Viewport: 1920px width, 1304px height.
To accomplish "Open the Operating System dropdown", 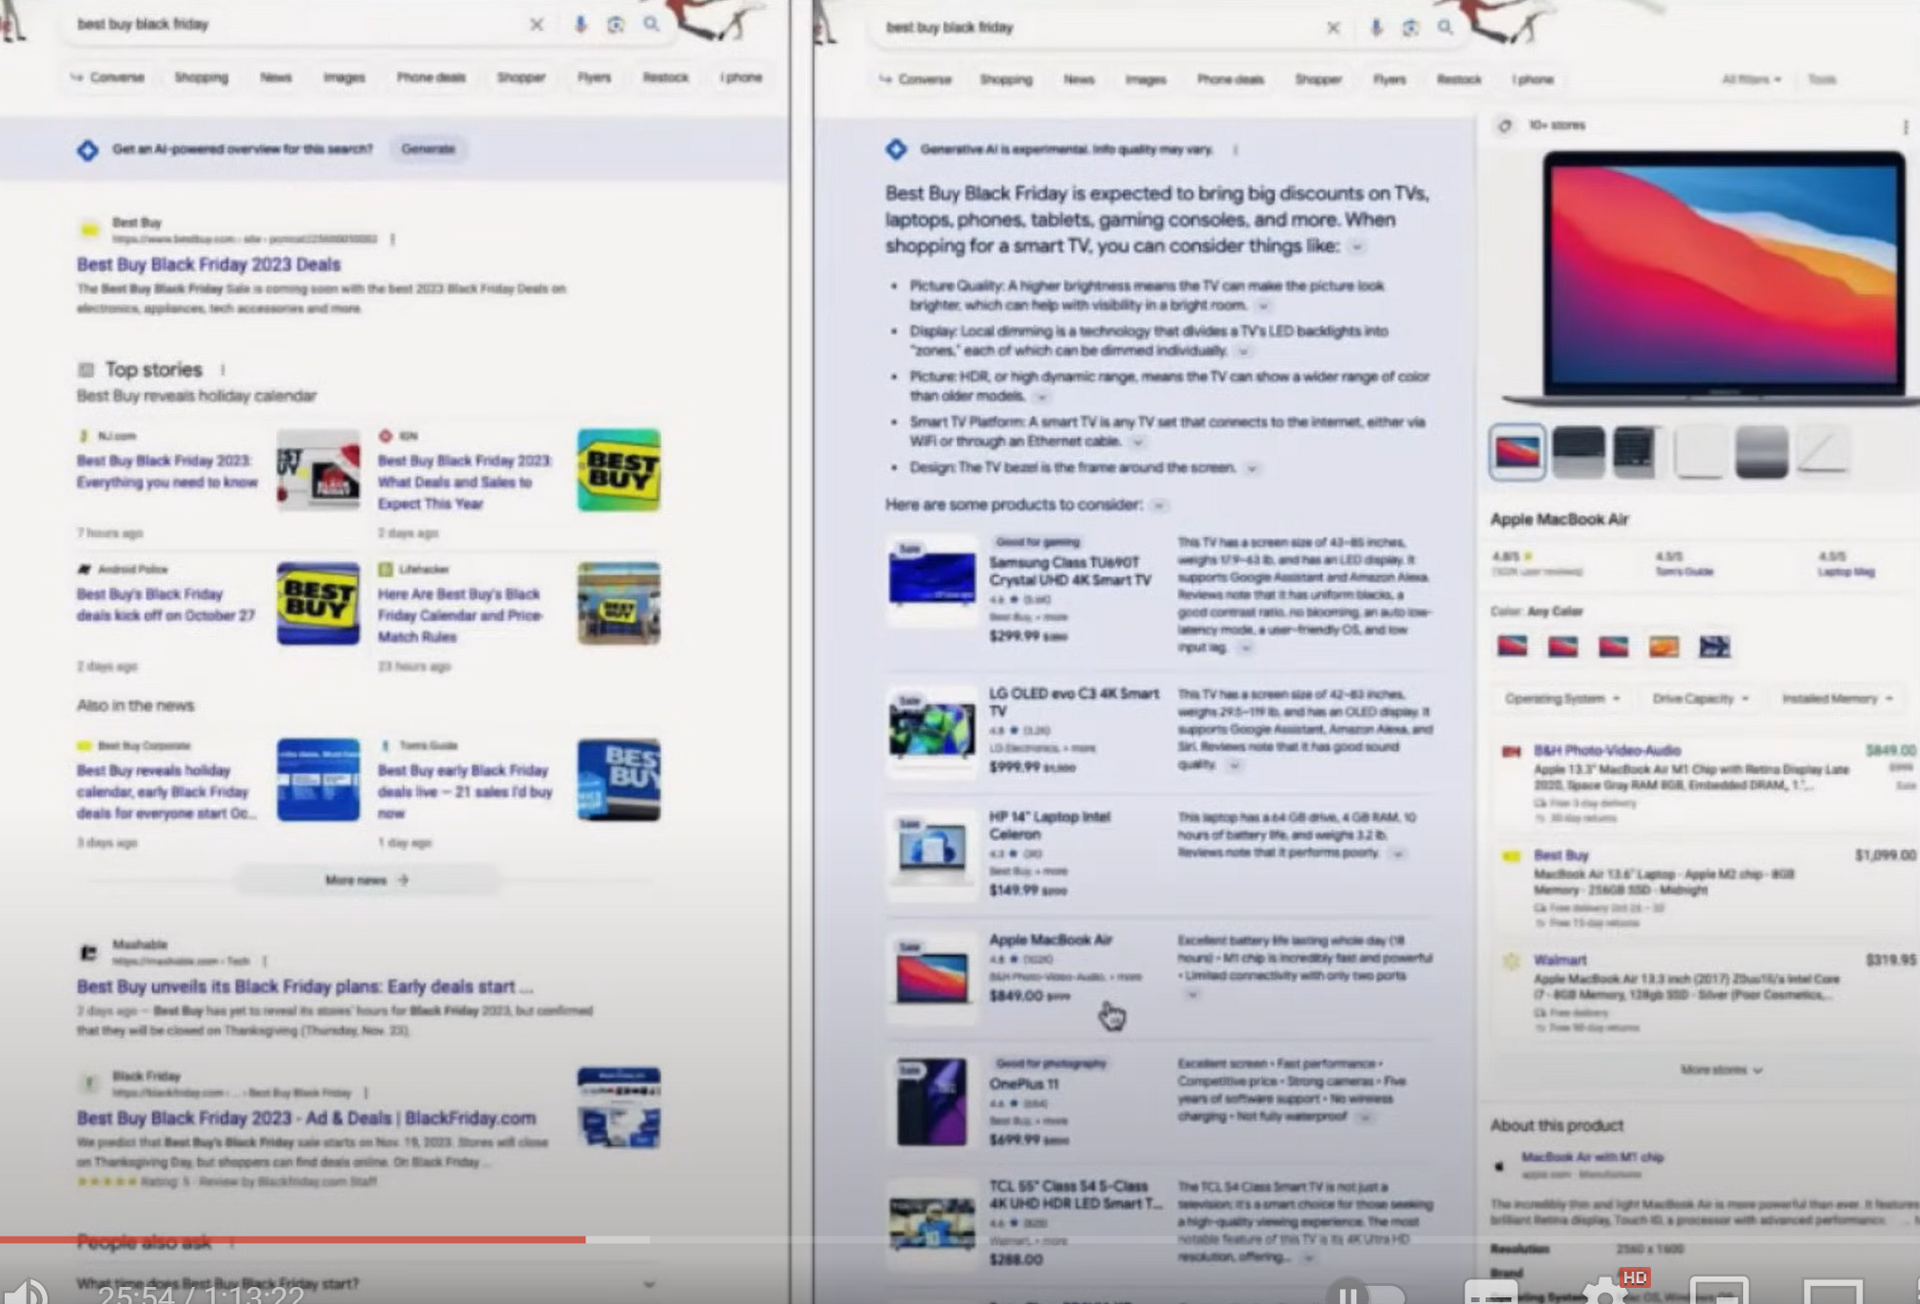I will tap(1561, 699).
